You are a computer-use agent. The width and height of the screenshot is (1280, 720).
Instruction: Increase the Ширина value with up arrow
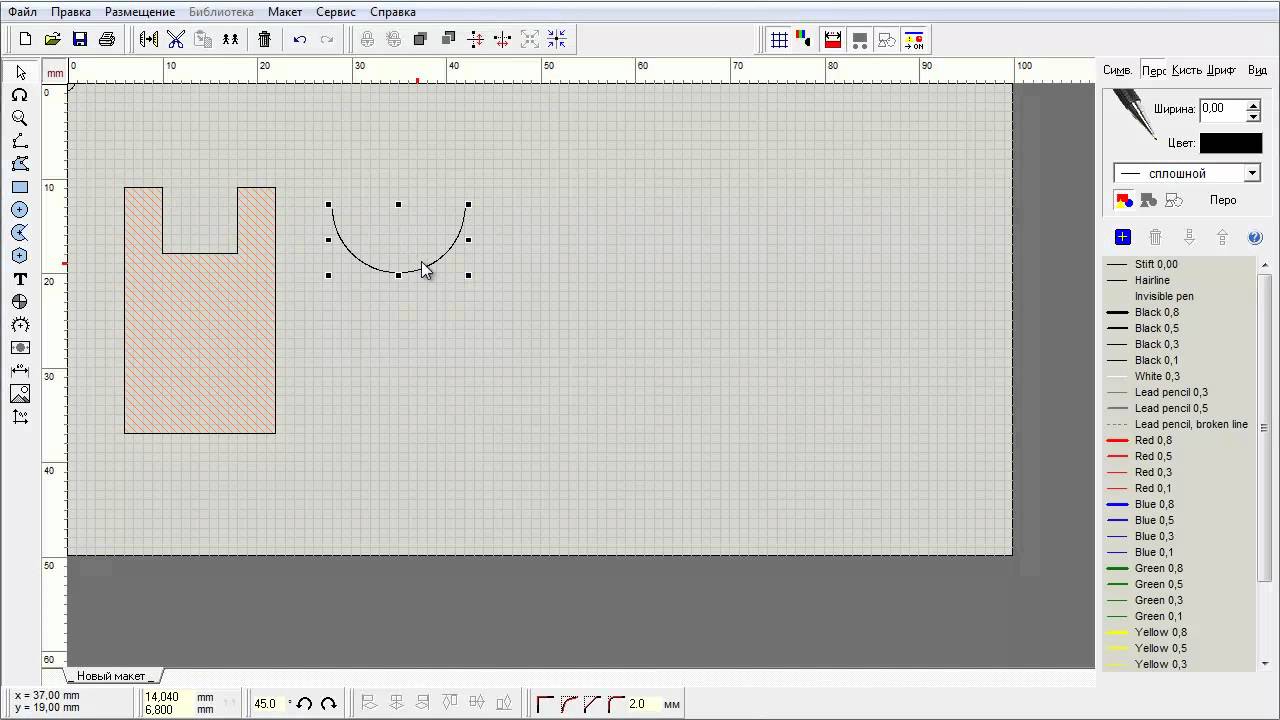click(x=1253, y=104)
